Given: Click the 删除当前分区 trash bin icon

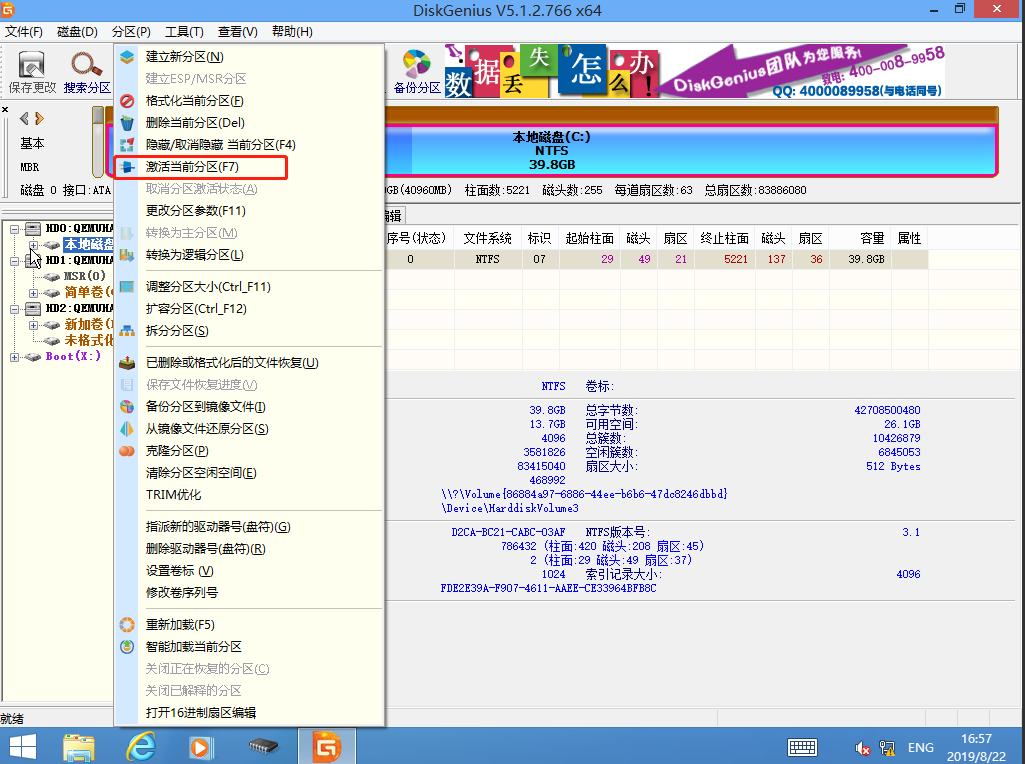Looking at the screenshot, I should [127, 123].
